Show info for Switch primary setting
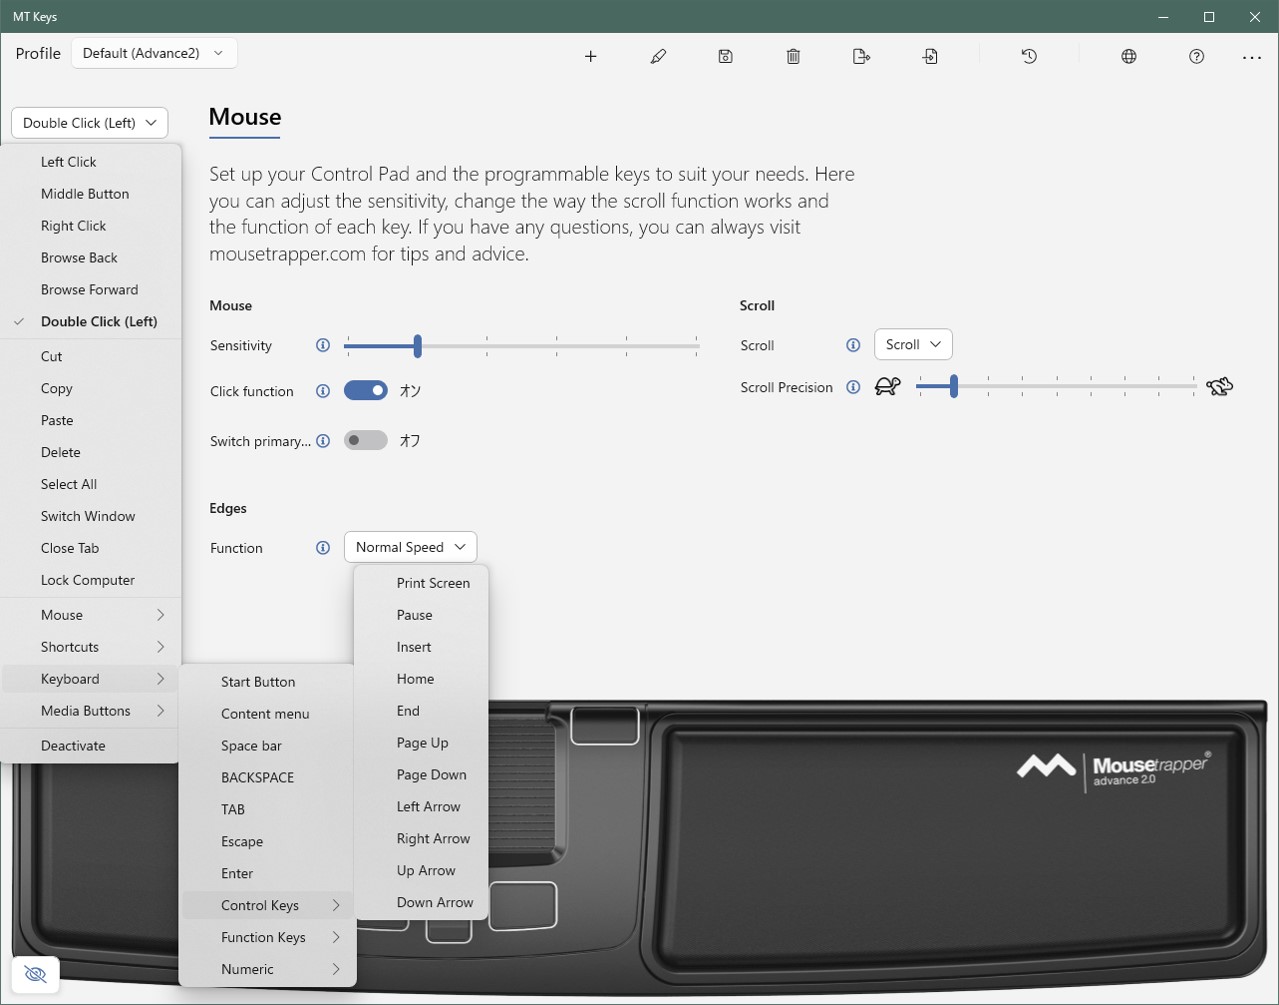1279x1005 pixels. (x=323, y=441)
